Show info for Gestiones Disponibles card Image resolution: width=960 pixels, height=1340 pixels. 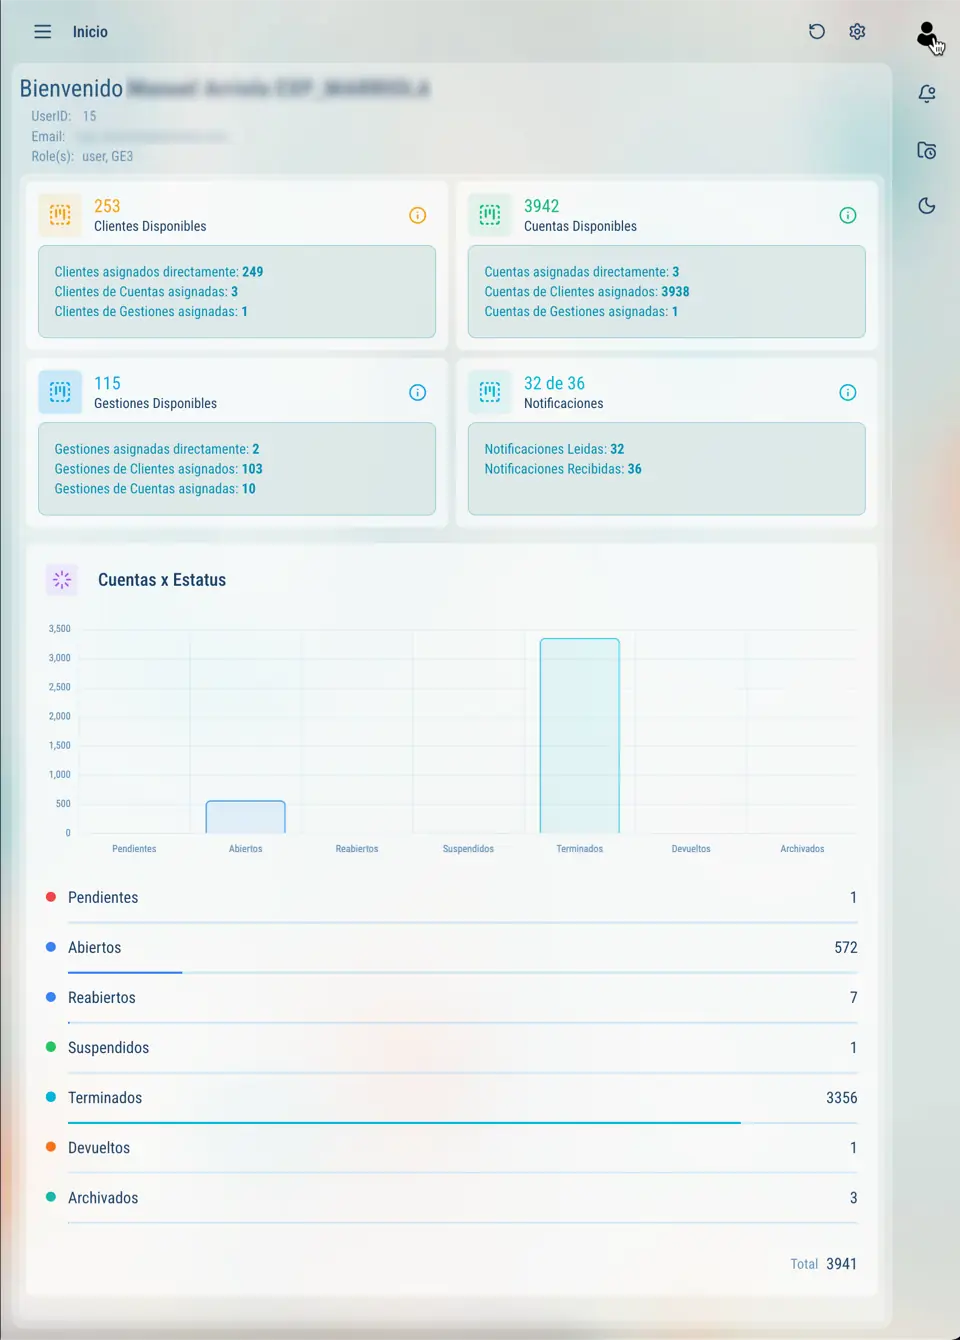pos(417,392)
